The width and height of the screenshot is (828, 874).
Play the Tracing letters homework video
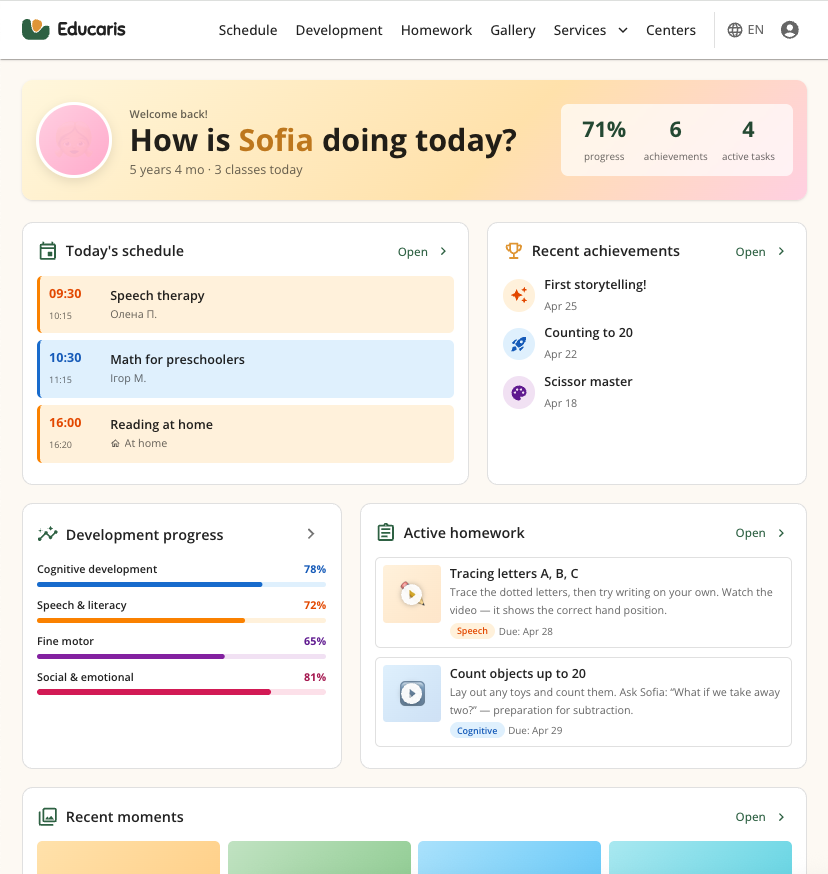tap(411, 594)
